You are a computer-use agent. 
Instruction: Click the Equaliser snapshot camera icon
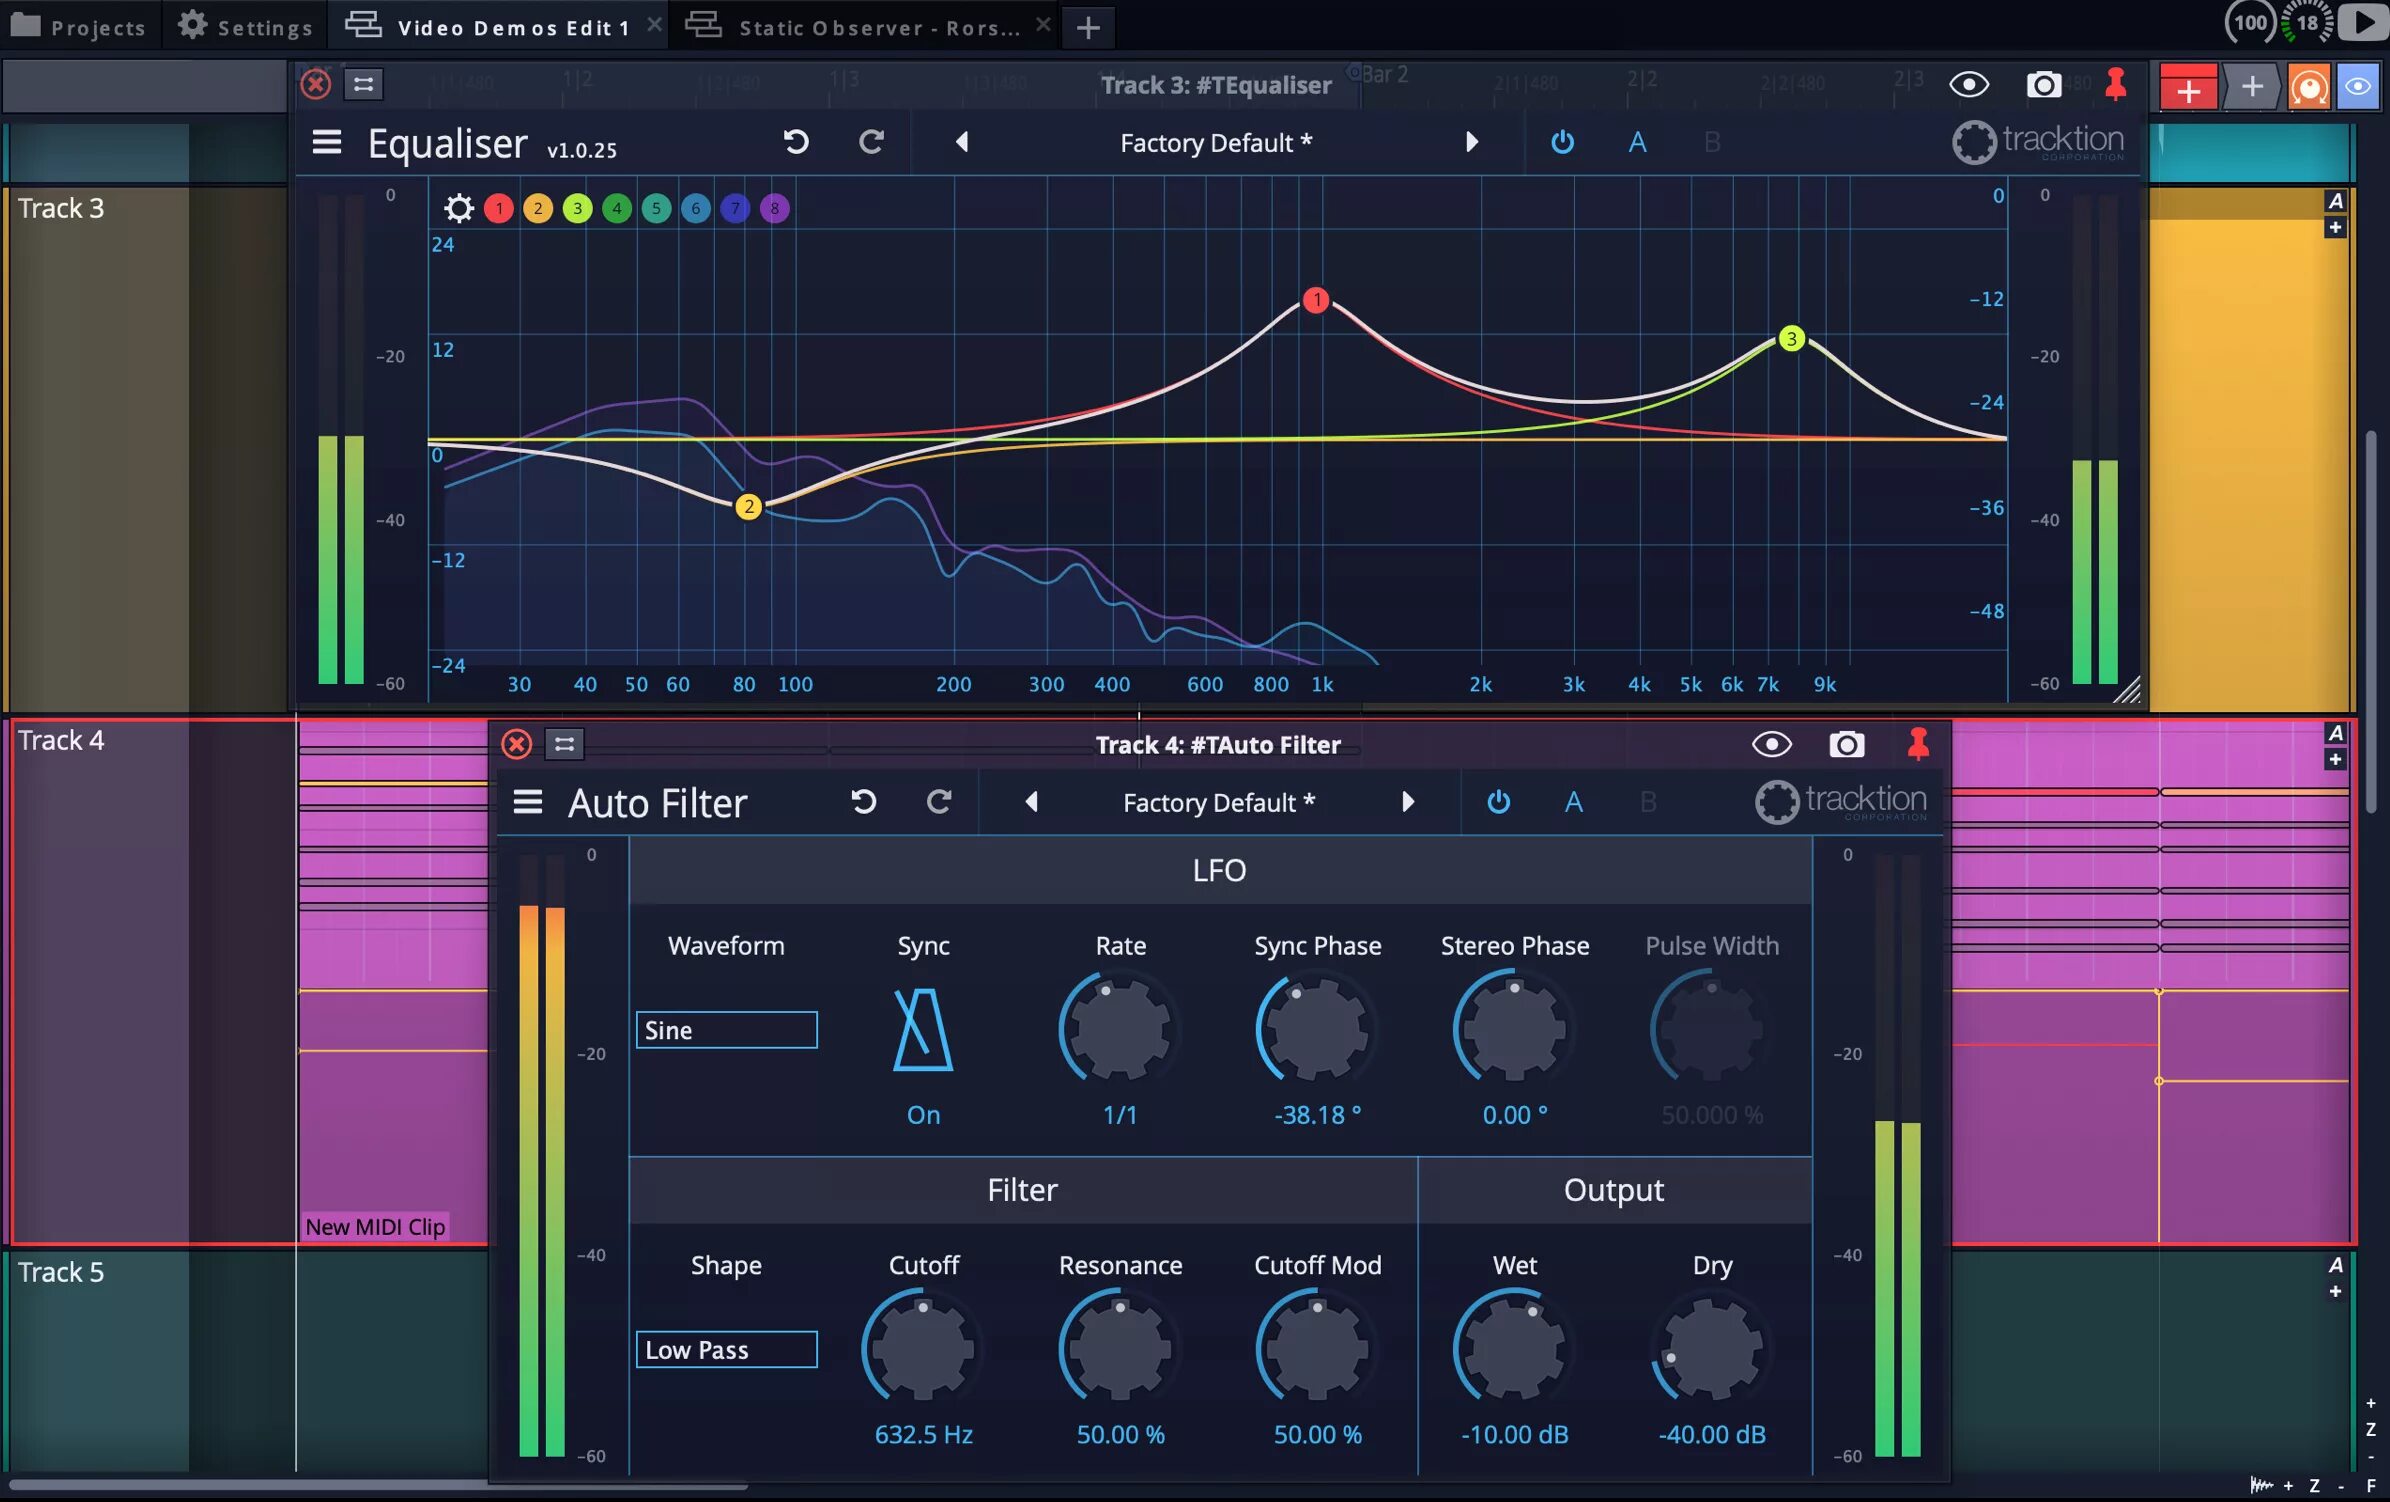pyautogui.click(x=2043, y=85)
